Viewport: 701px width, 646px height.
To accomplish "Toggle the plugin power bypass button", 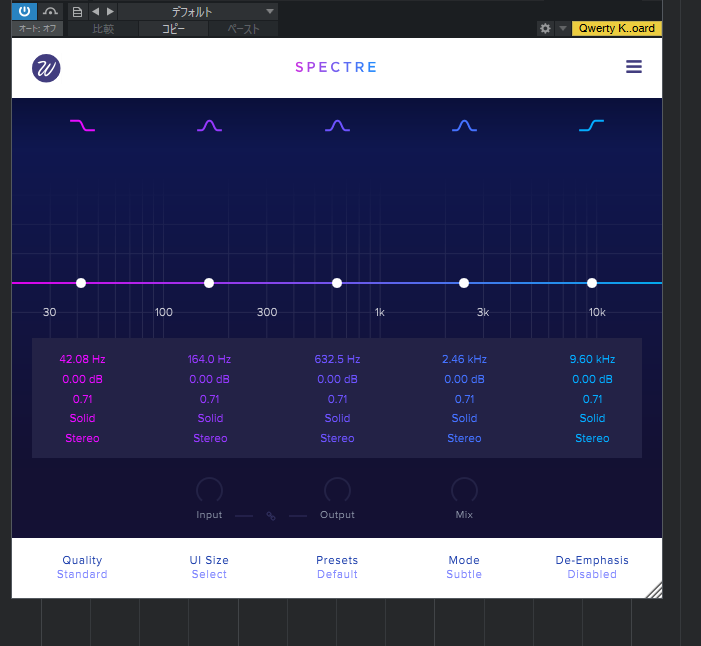I will coord(24,12).
